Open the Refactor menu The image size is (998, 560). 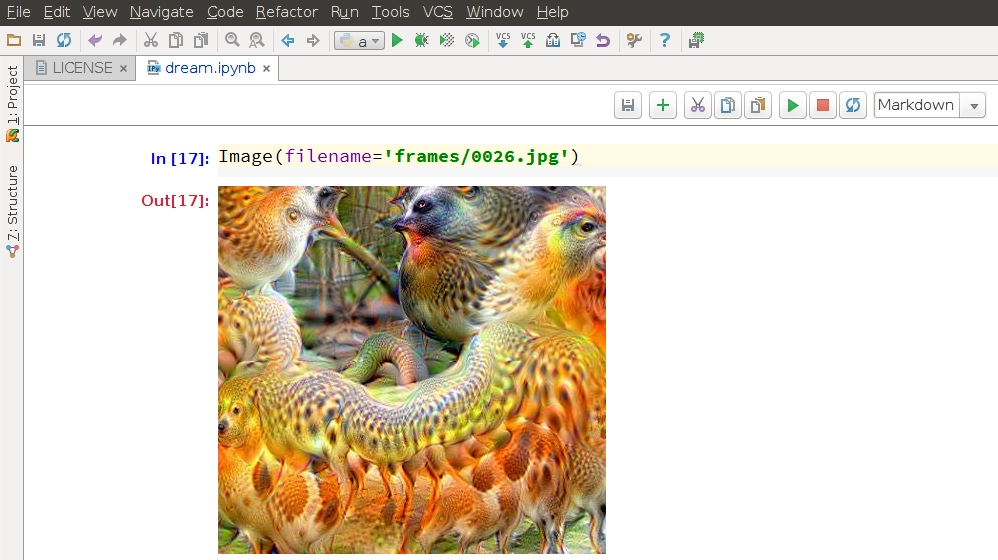coord(286,12)
